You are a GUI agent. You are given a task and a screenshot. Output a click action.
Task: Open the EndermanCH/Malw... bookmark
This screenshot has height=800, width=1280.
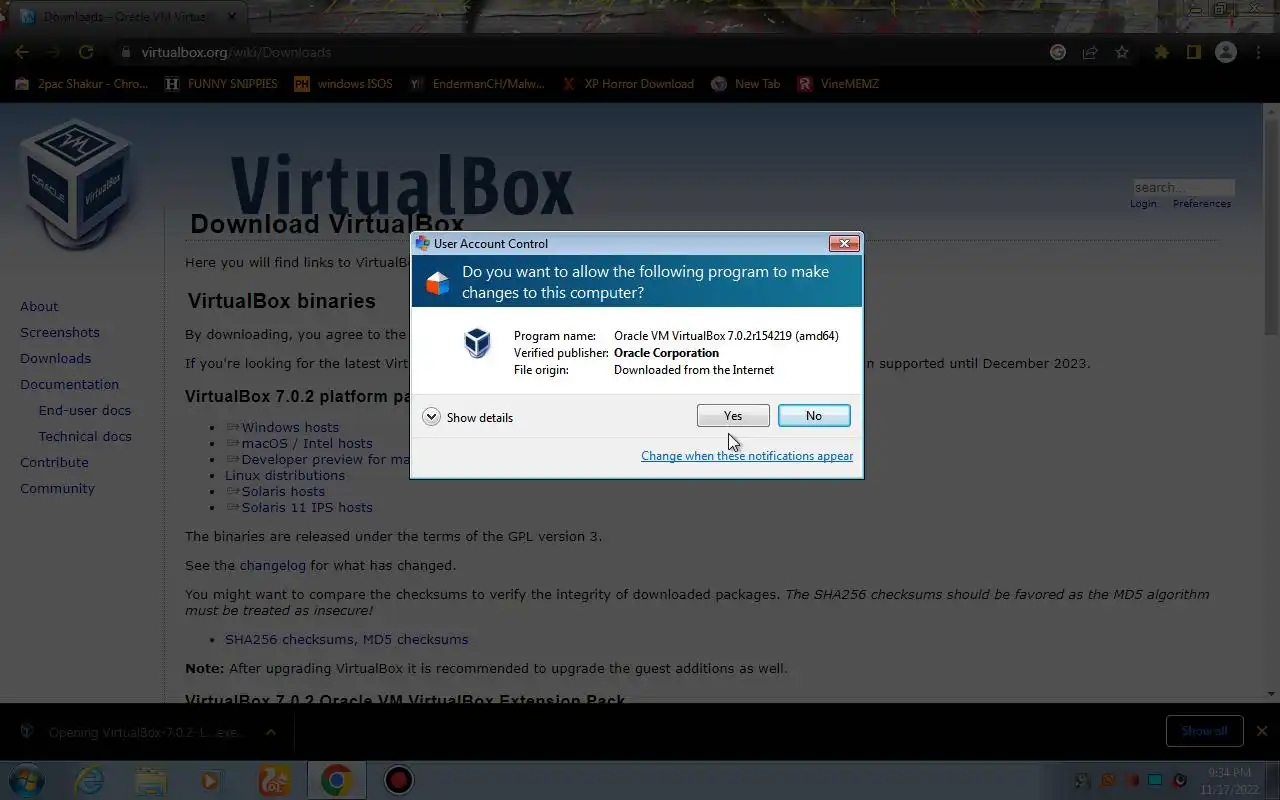tap(478, 84)
